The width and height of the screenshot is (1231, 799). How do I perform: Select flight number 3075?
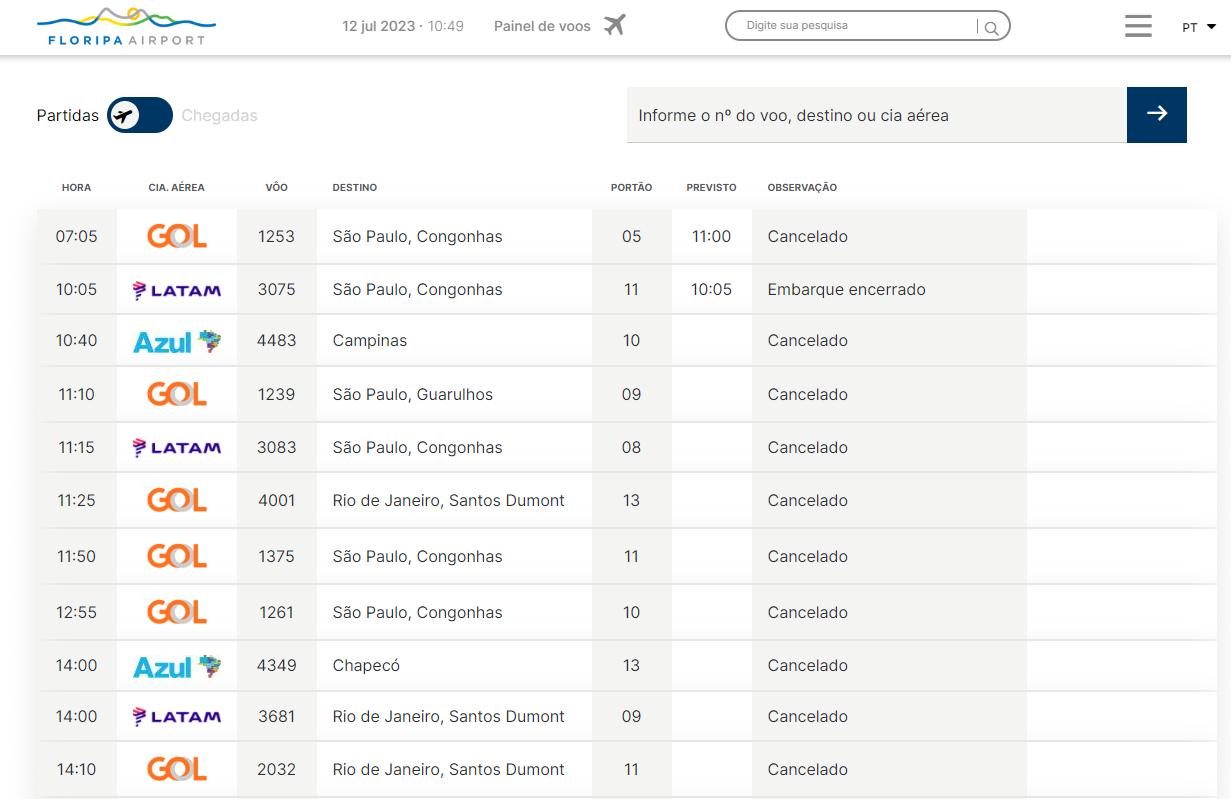276,290
